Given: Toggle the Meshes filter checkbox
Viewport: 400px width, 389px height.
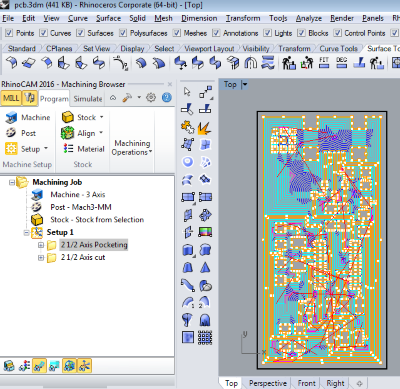Looking at the screenshot, I should [177, 33].
